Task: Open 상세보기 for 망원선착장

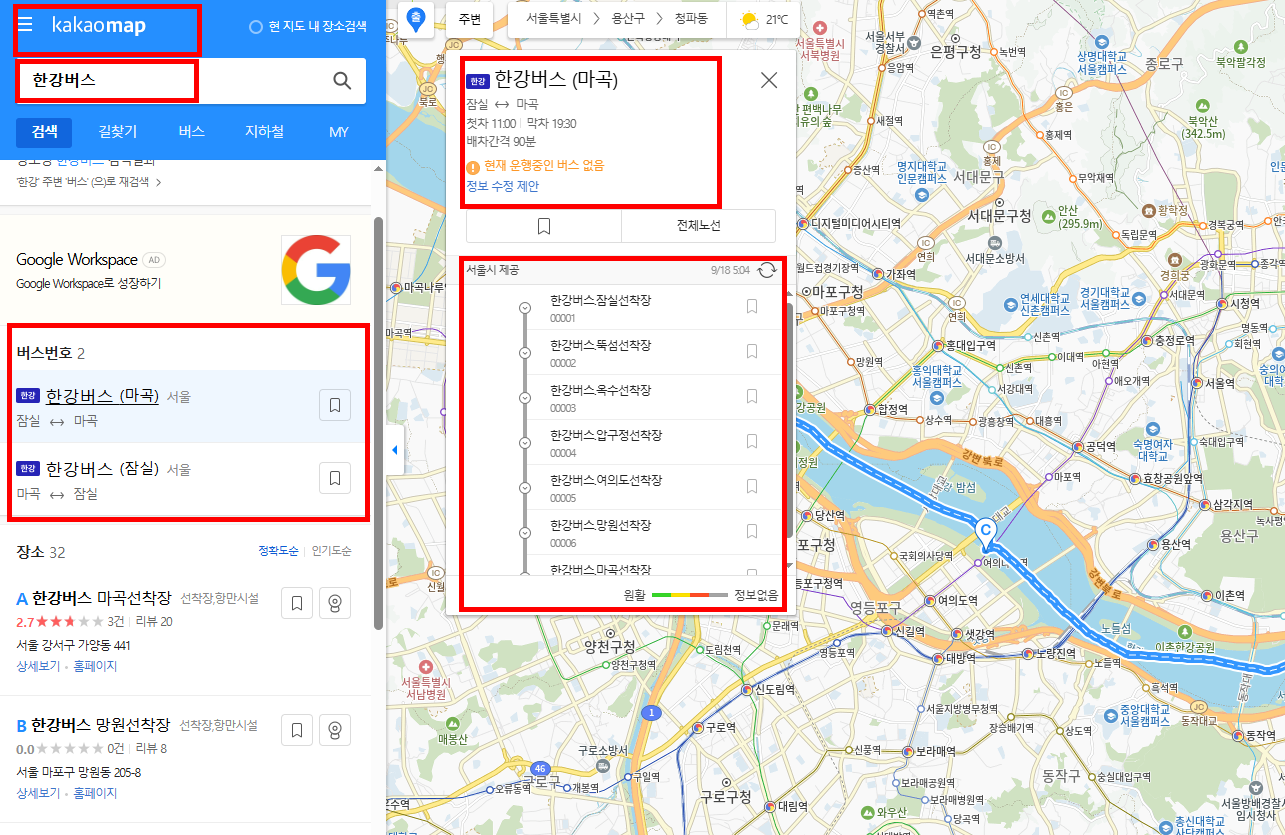Action: click(38, 793)
